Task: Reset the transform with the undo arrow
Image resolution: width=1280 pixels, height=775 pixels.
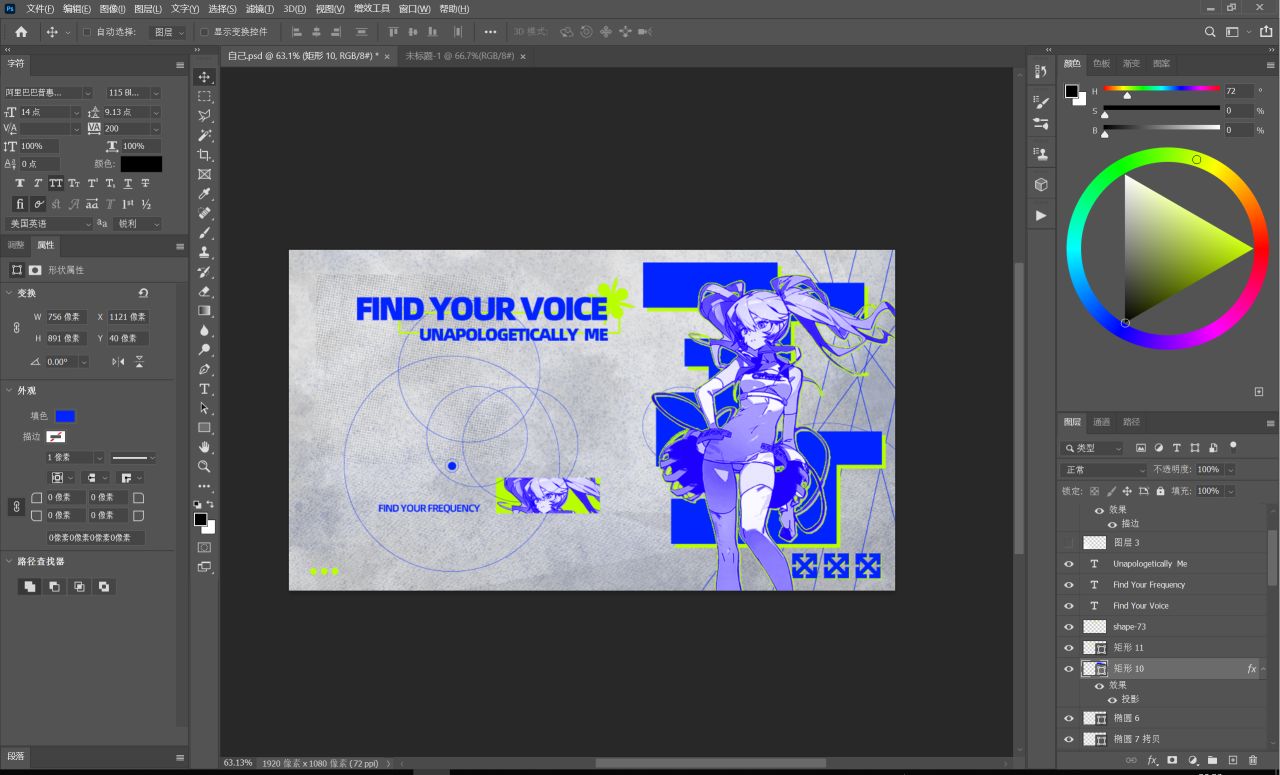Action: [x=143, y=293]
